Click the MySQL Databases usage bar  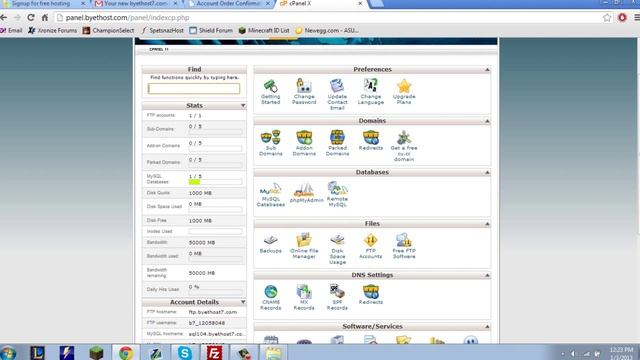pos(215,182)
